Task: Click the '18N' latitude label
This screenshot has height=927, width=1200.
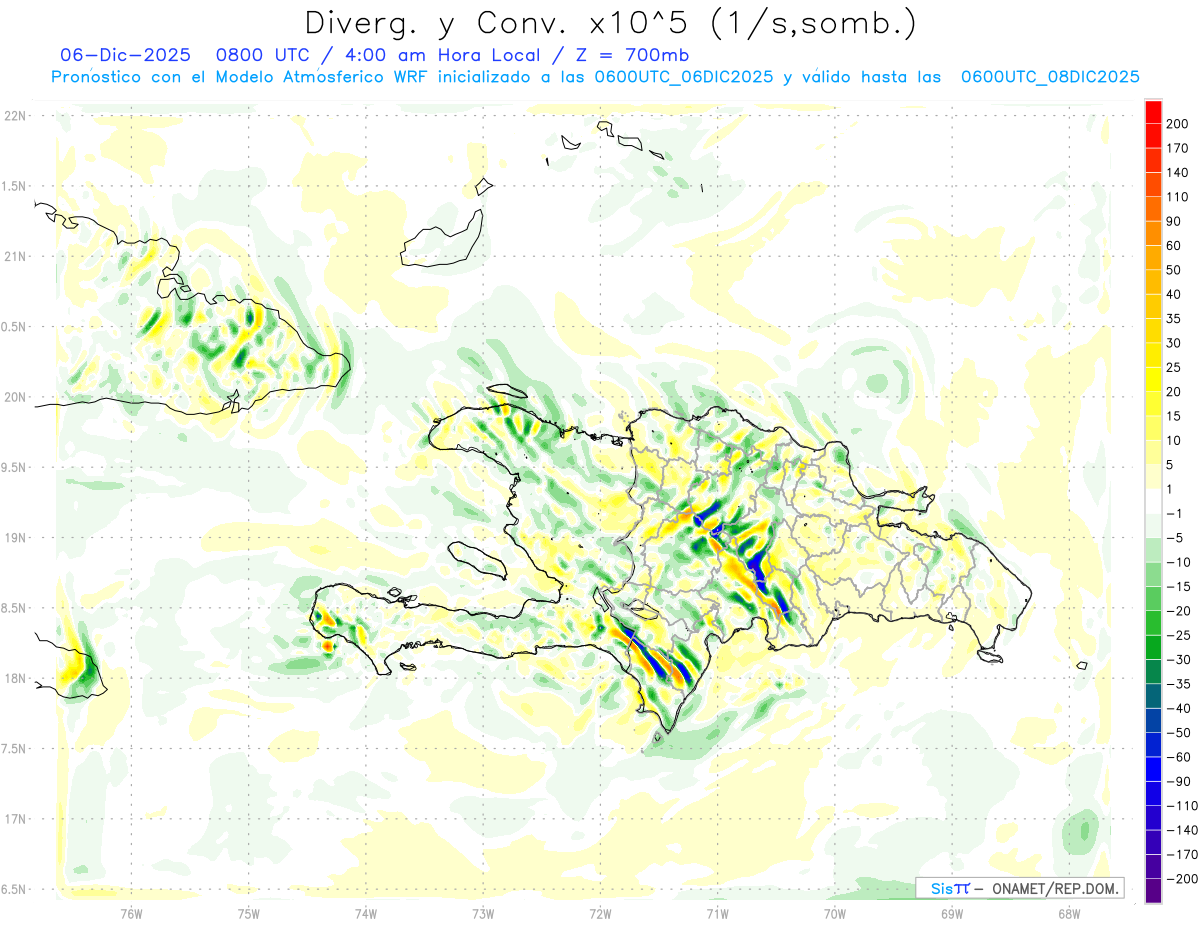Action: [x=15, y=679]
